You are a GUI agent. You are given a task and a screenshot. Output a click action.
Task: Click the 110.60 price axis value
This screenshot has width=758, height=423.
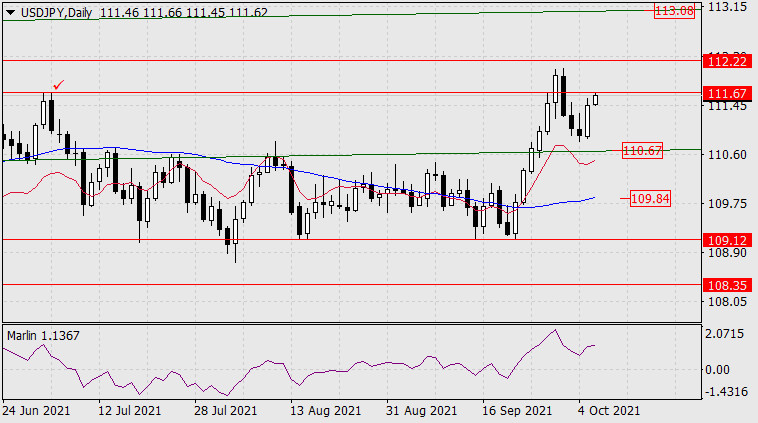coord(727,155)
